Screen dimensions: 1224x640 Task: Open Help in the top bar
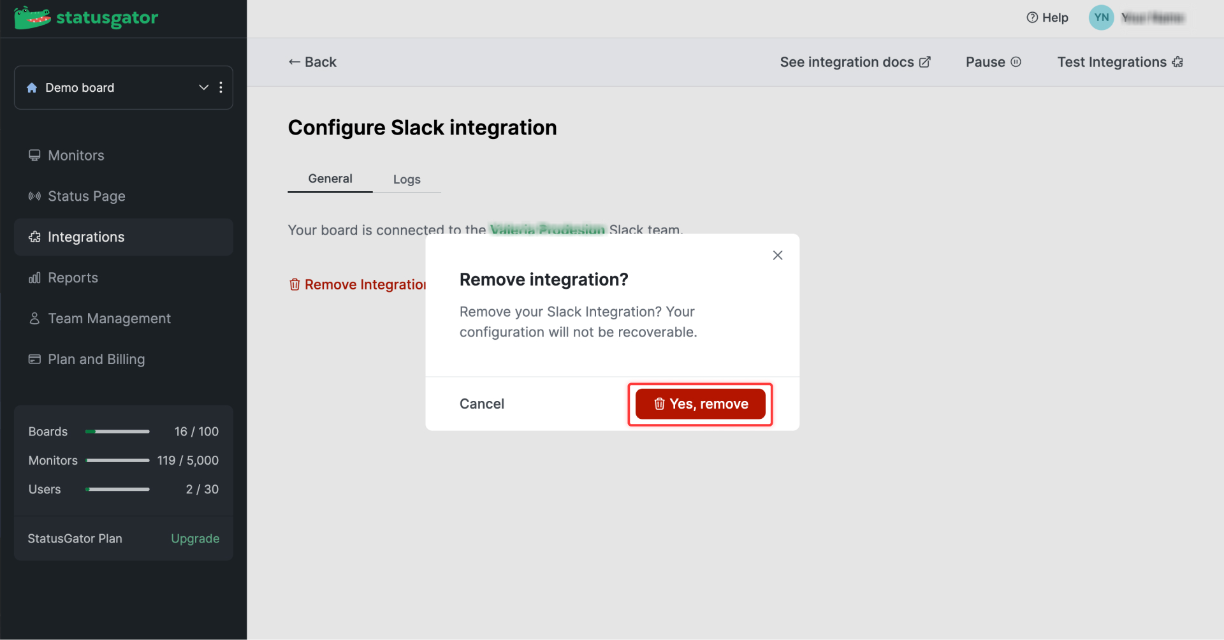[x=1047, y=18]
